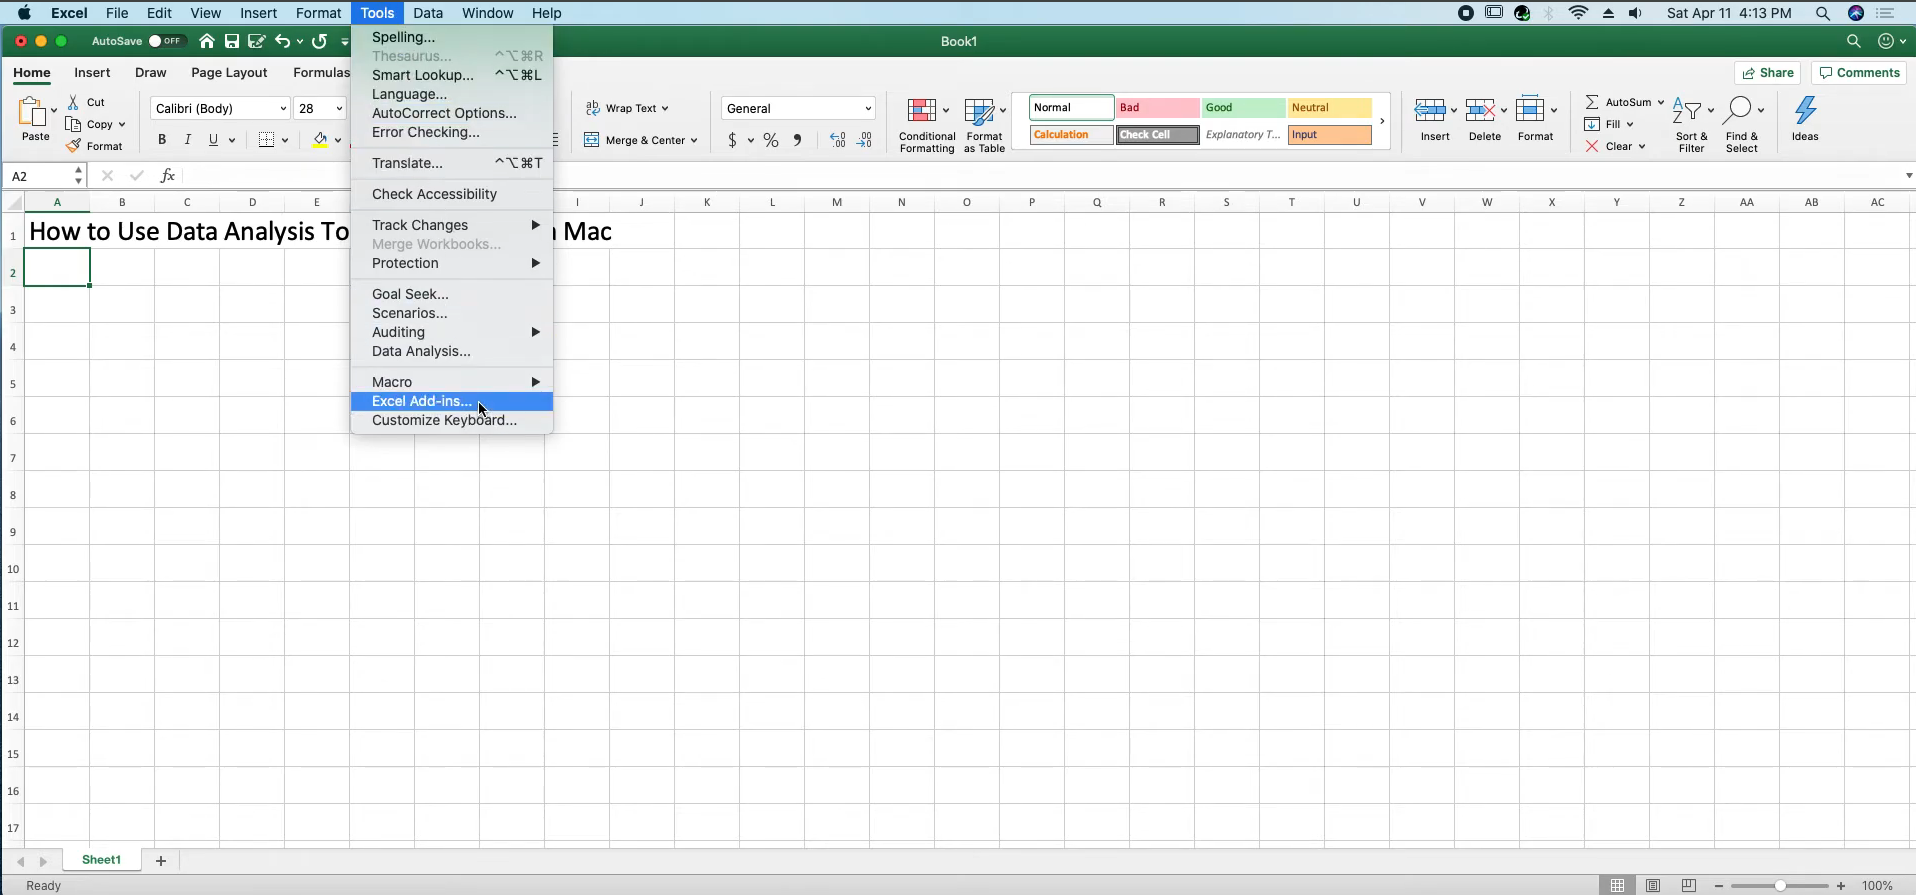The width and height of the screenshot is (1916, 895).
Task: Apply Underline formatting
Action: (213, 140)
